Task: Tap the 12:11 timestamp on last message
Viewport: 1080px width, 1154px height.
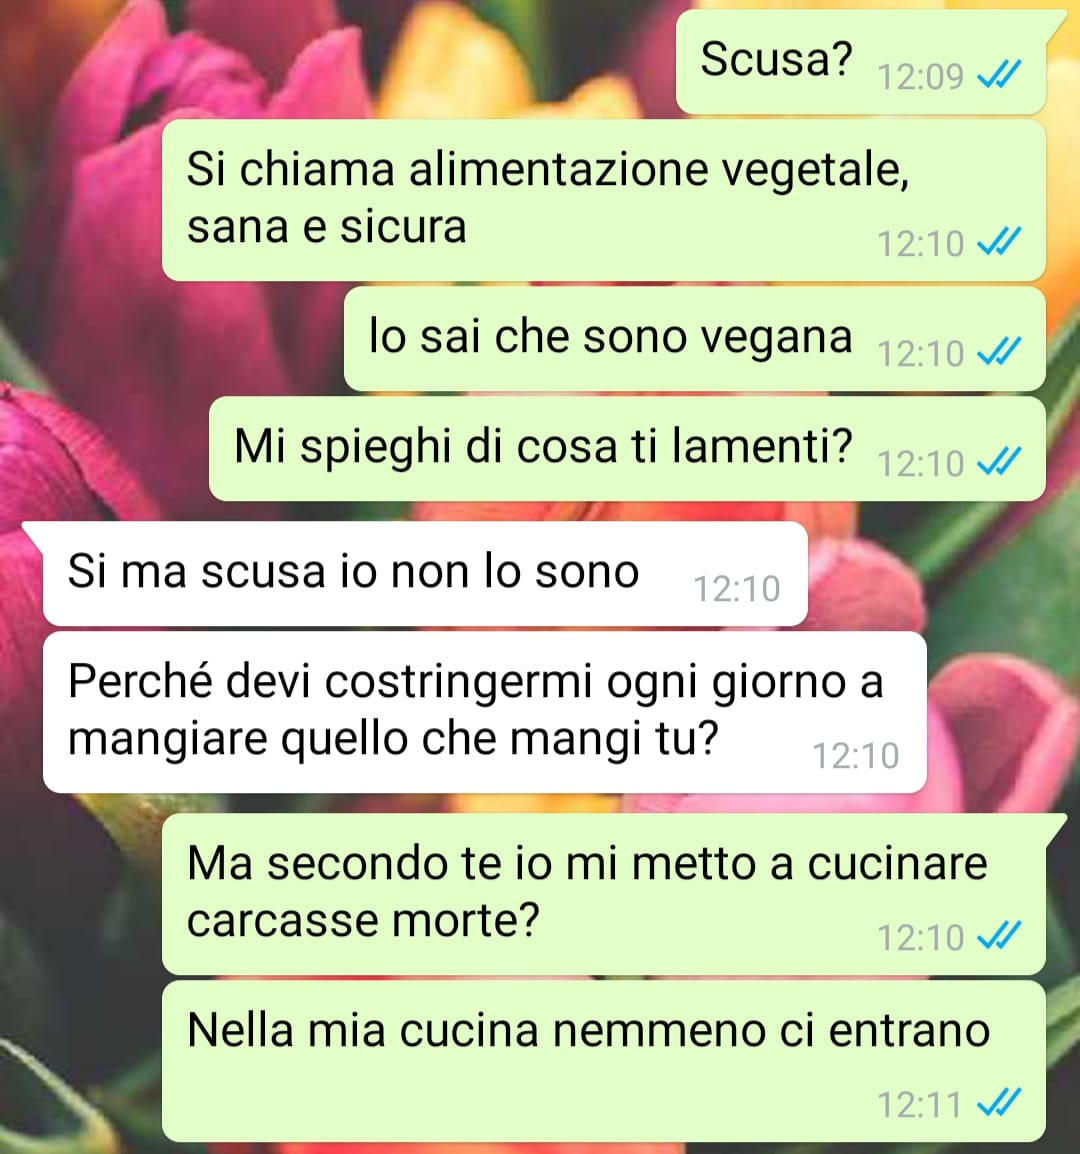Action: 920,1104
